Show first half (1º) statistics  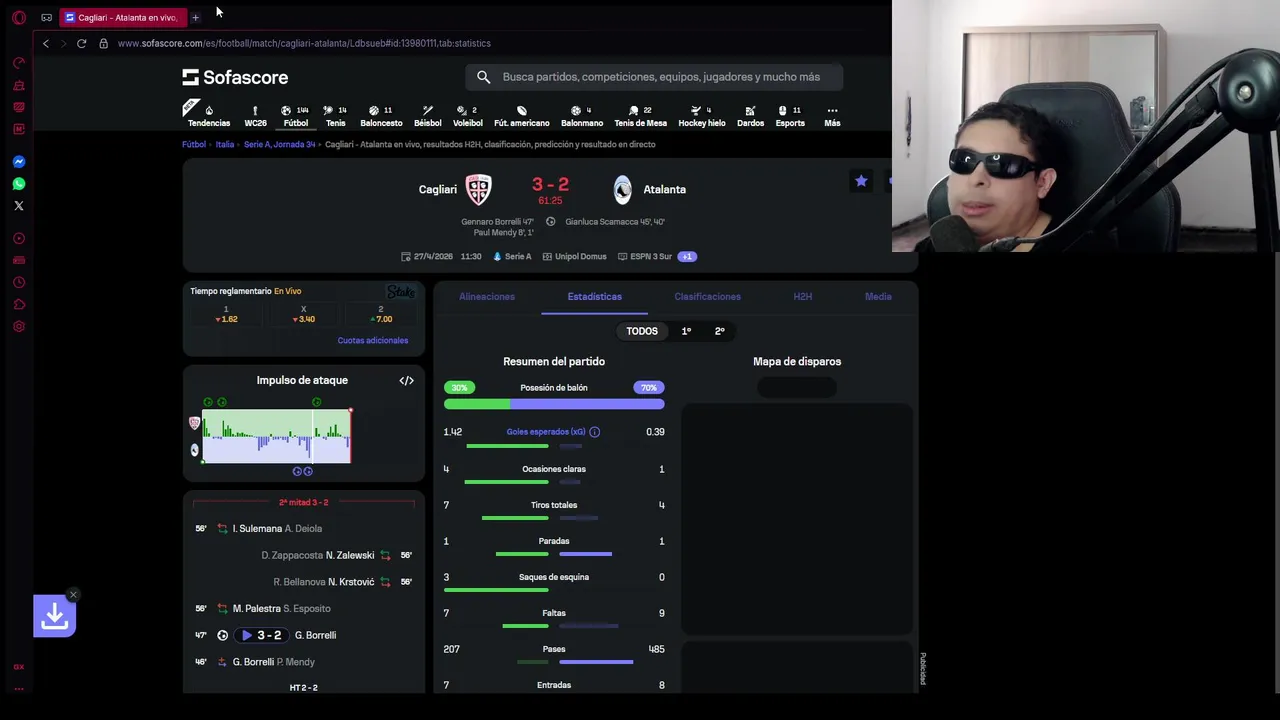[686, 331]
